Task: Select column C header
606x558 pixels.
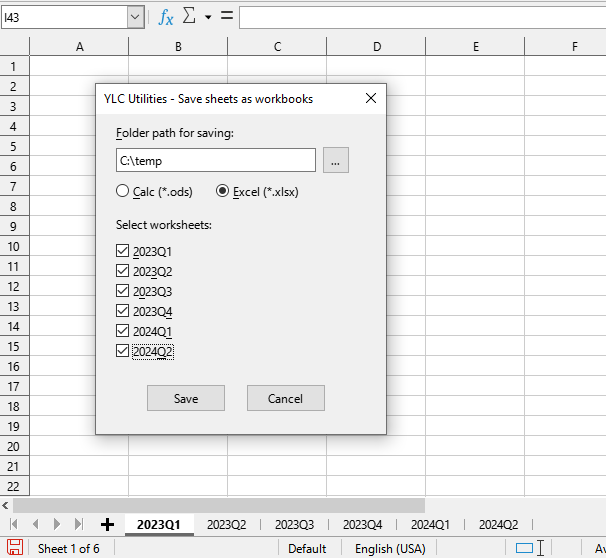Action: 277,47
